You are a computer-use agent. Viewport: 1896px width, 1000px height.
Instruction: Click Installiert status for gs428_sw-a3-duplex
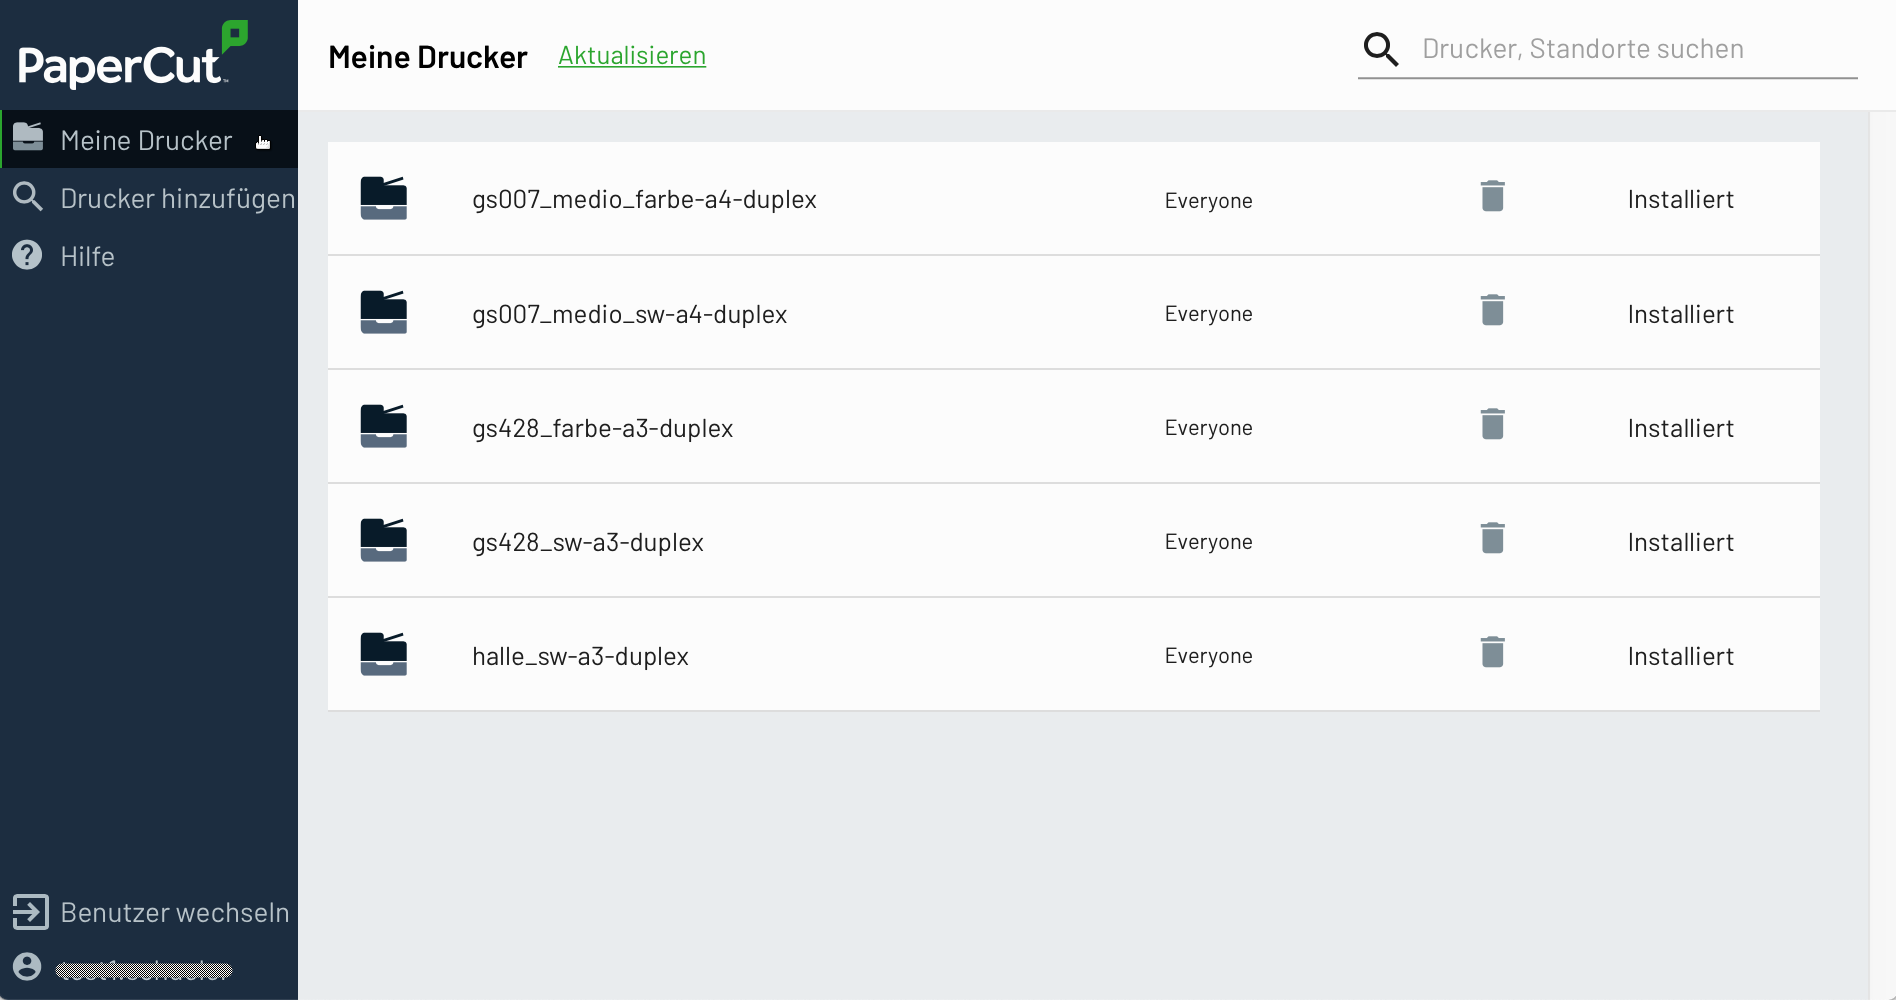click(x=1680, y=542)
